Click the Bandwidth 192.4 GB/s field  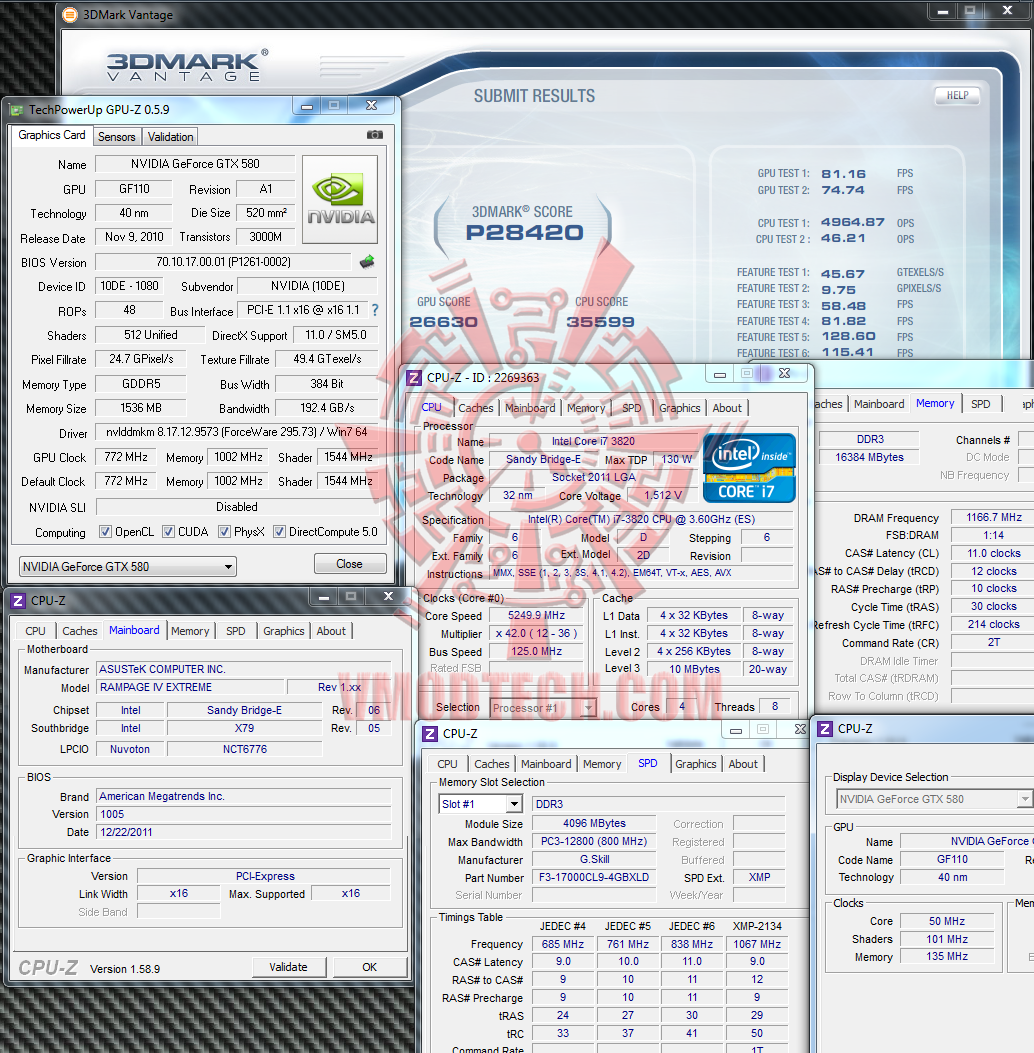point(327,408)
